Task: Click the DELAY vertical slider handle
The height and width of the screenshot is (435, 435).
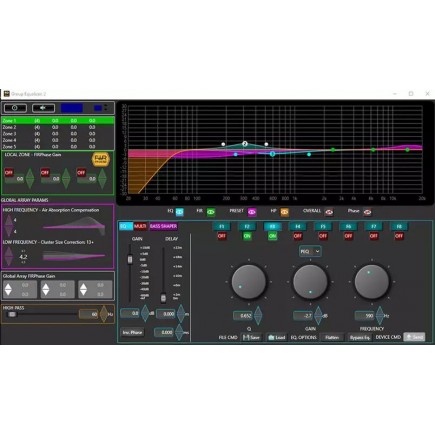Action: pos(163,297)
